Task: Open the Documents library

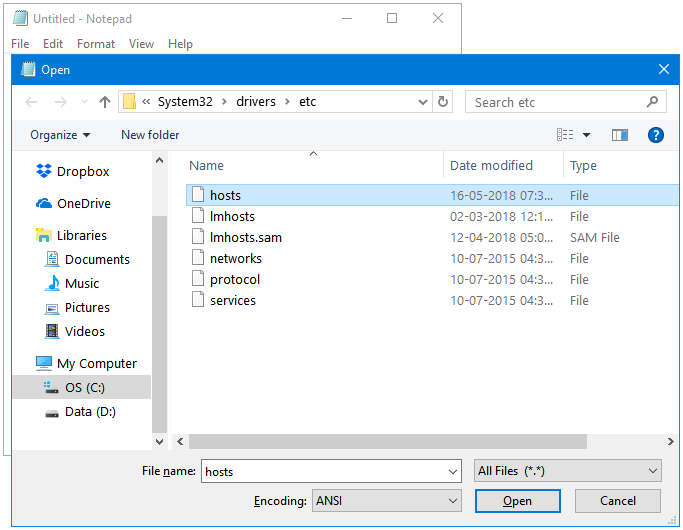Action: coord(97,259)
